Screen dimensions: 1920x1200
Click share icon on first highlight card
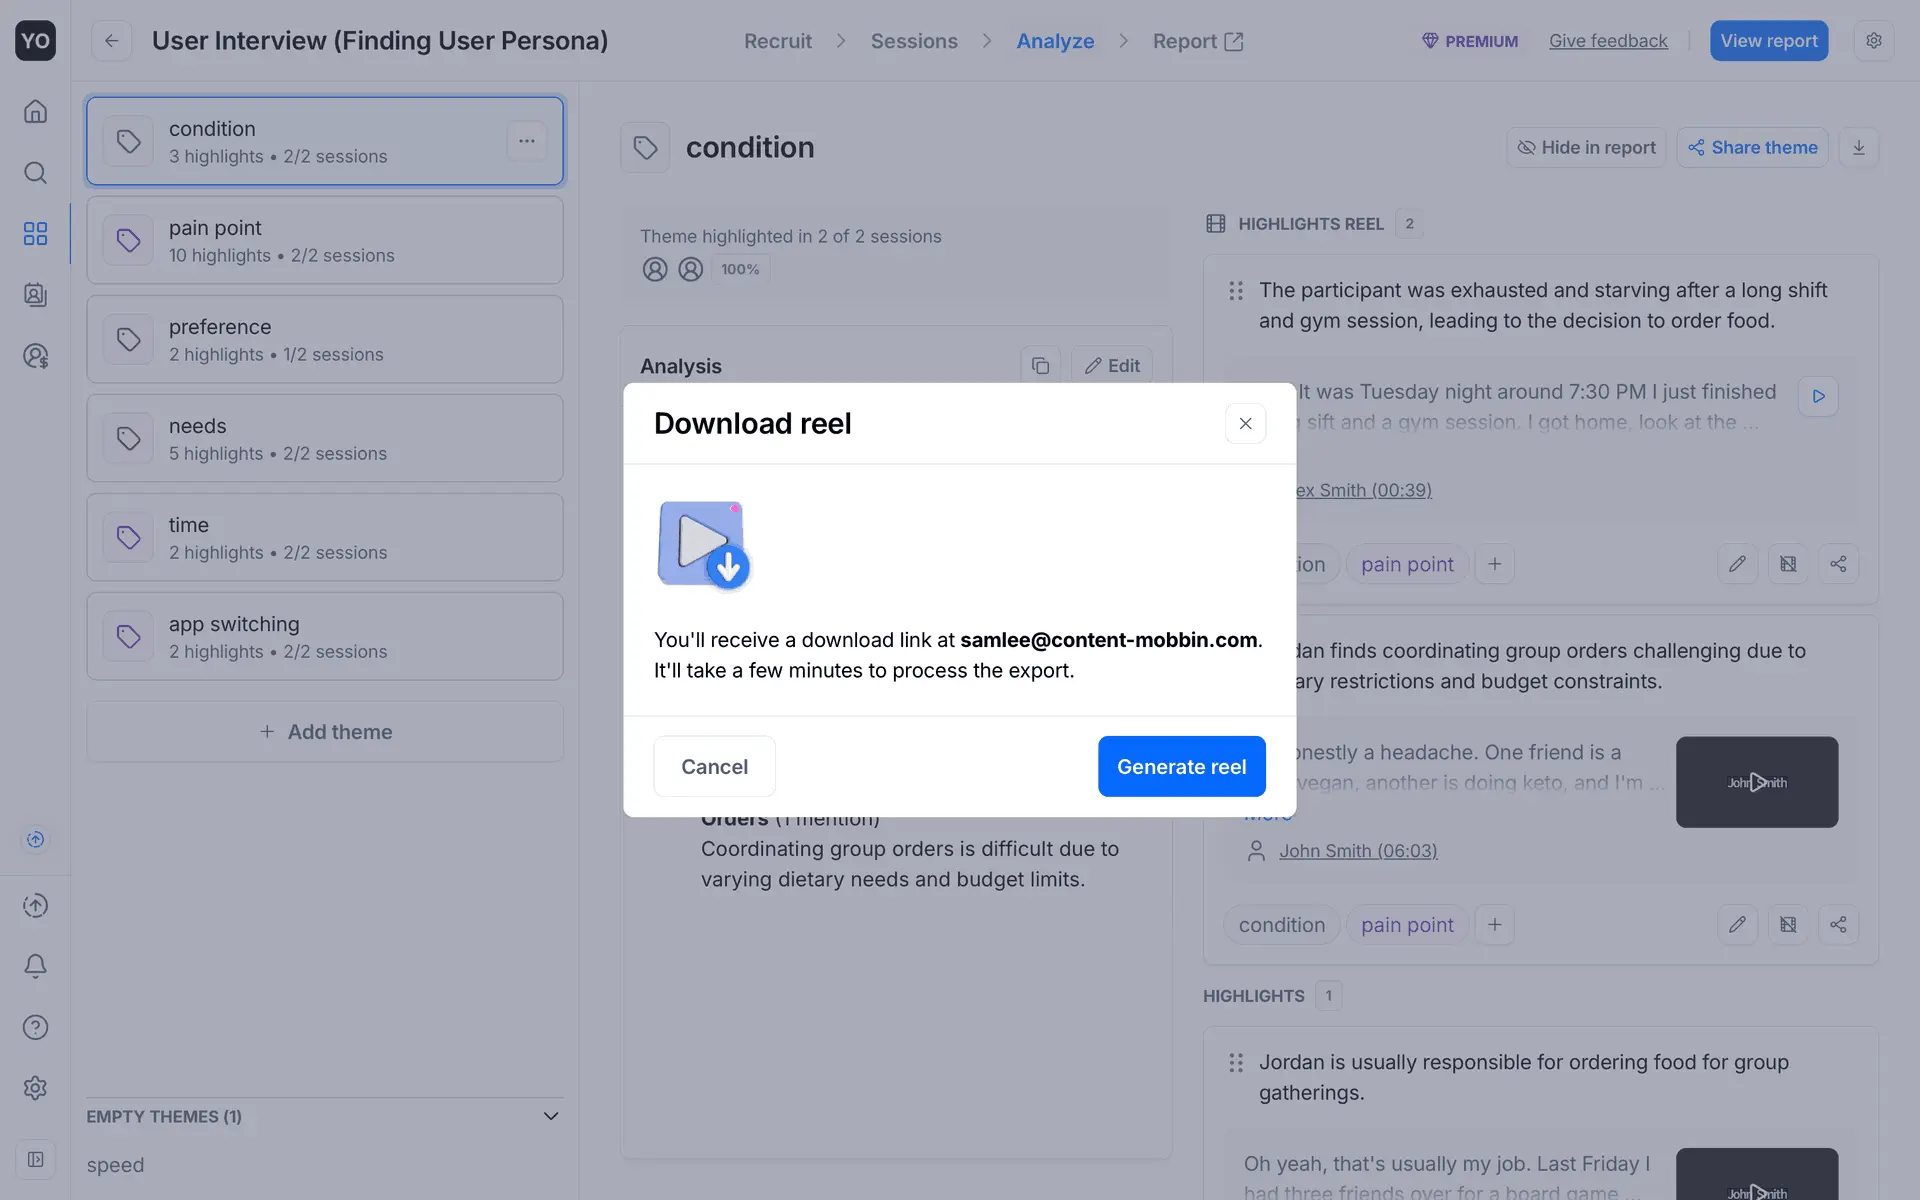[1838, 564]
